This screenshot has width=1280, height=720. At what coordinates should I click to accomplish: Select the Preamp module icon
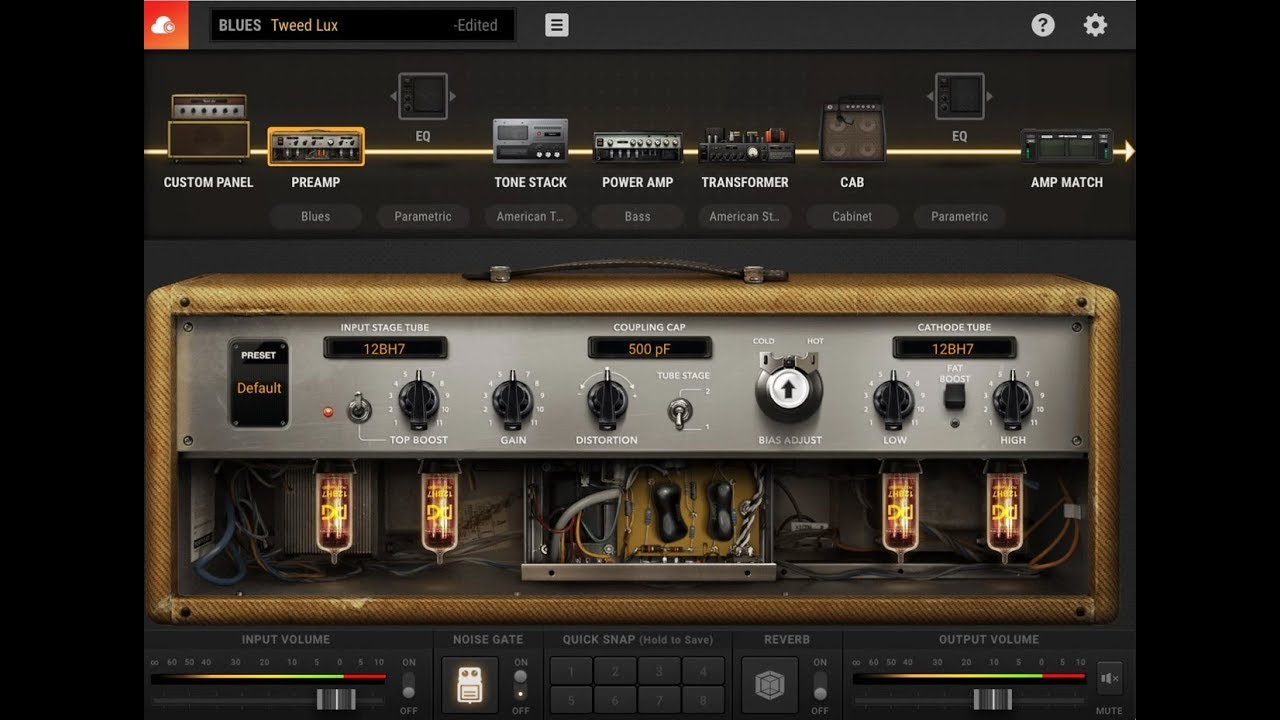(316, 147)
